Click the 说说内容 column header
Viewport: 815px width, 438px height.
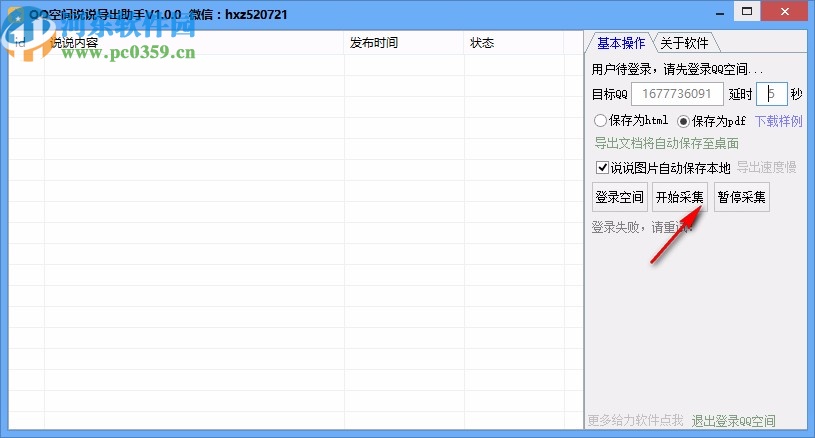click(194, 43)
